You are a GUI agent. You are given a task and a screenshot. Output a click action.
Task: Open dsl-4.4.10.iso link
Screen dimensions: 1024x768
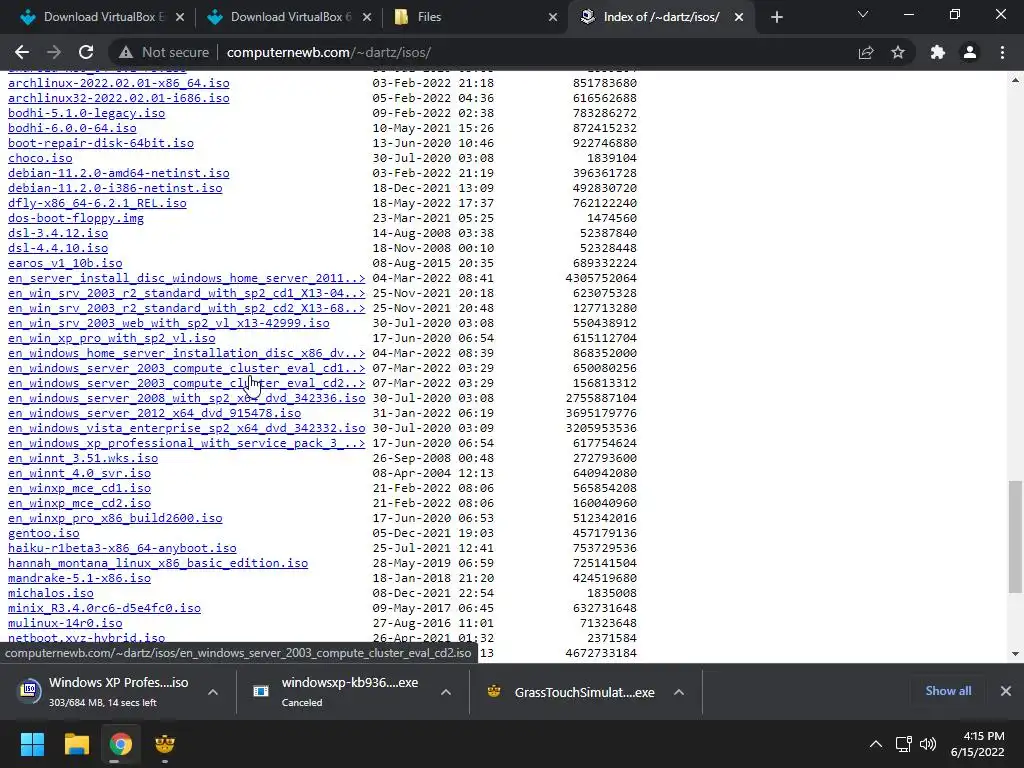(58, 248)
